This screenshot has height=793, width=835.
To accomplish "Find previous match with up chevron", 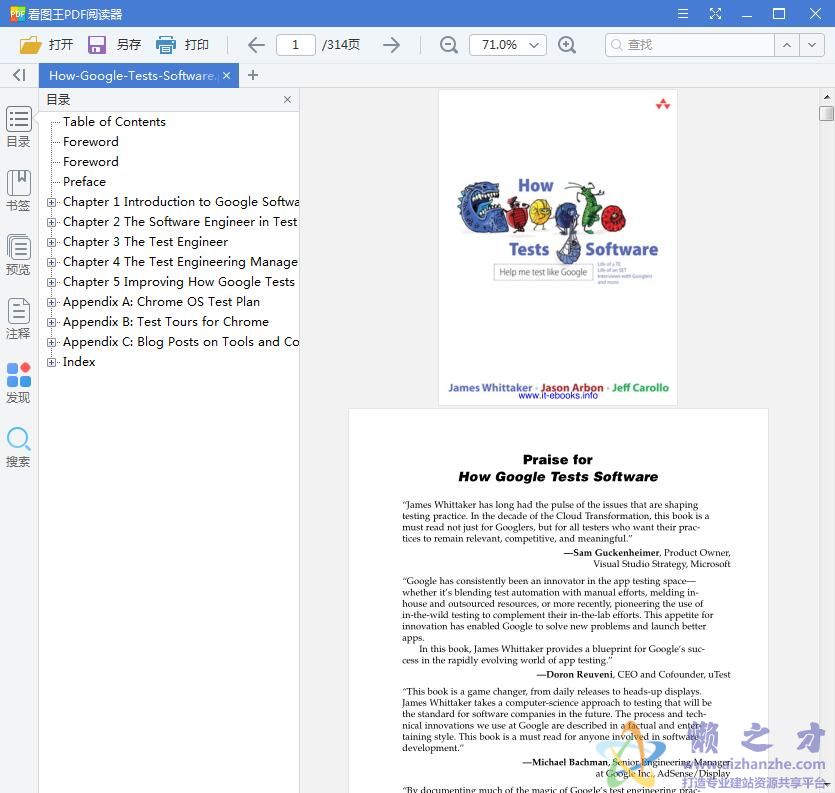I will [787, 45].
